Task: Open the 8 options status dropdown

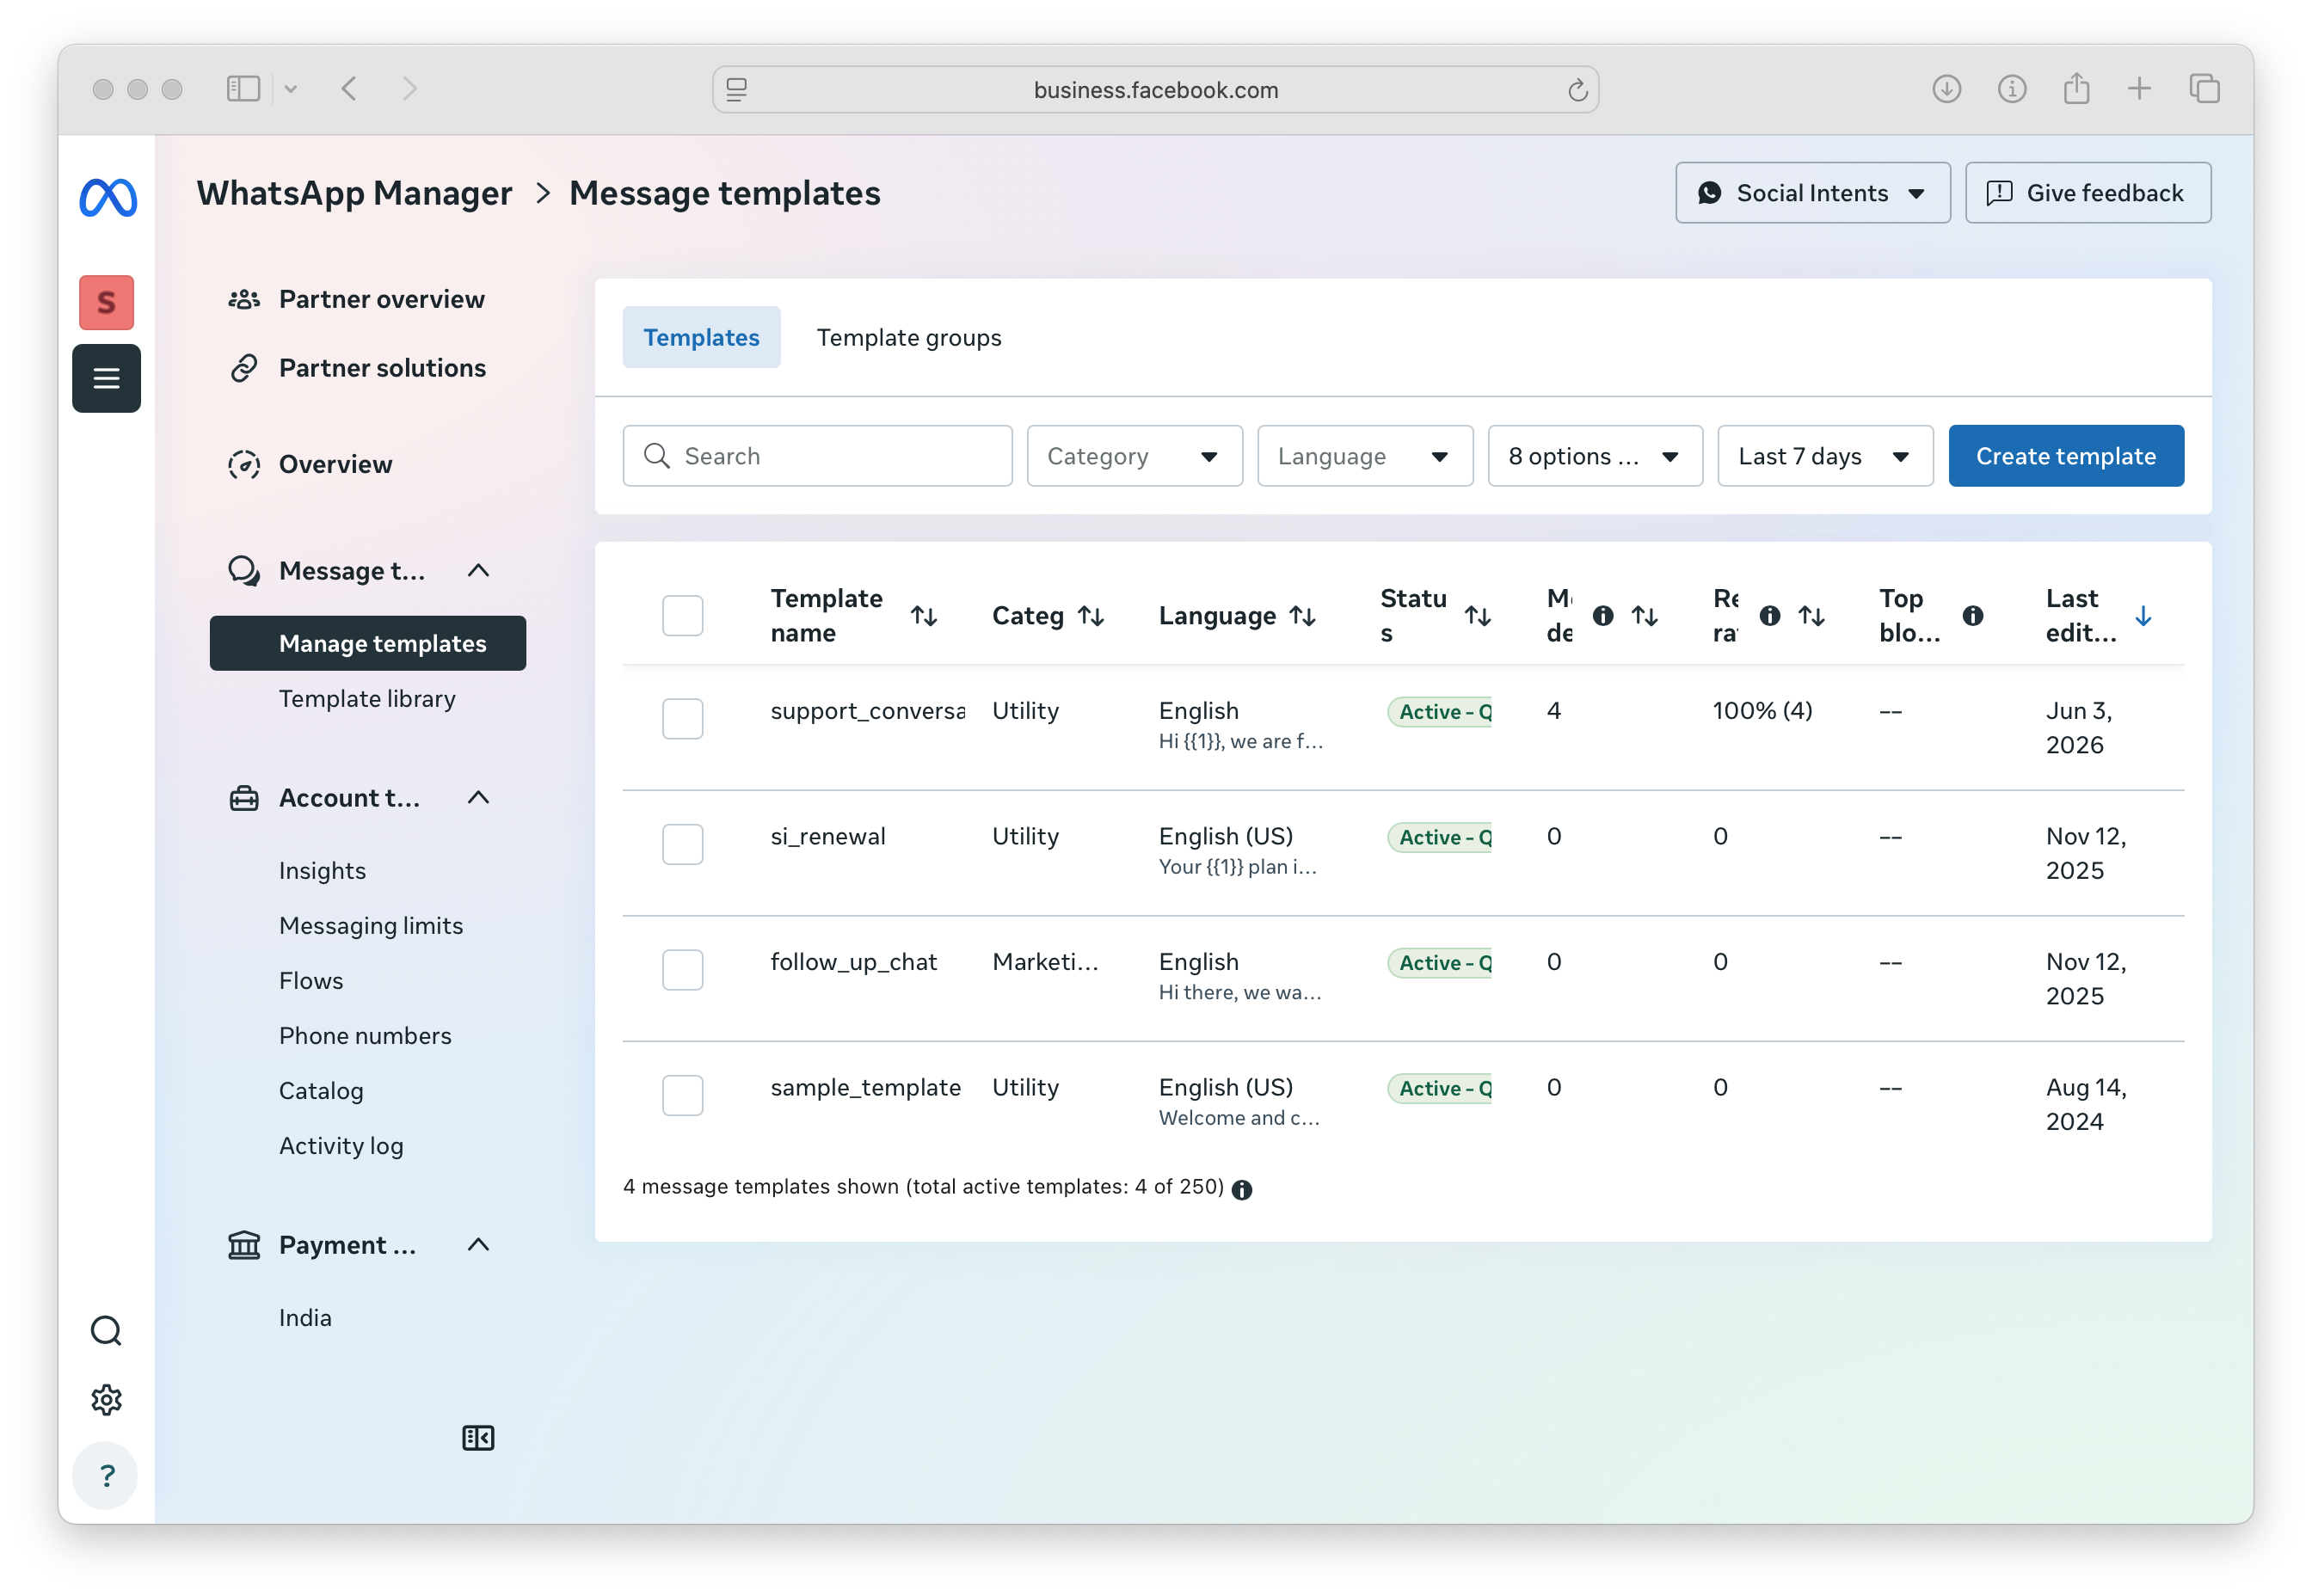Action: tap(1595, 456)
